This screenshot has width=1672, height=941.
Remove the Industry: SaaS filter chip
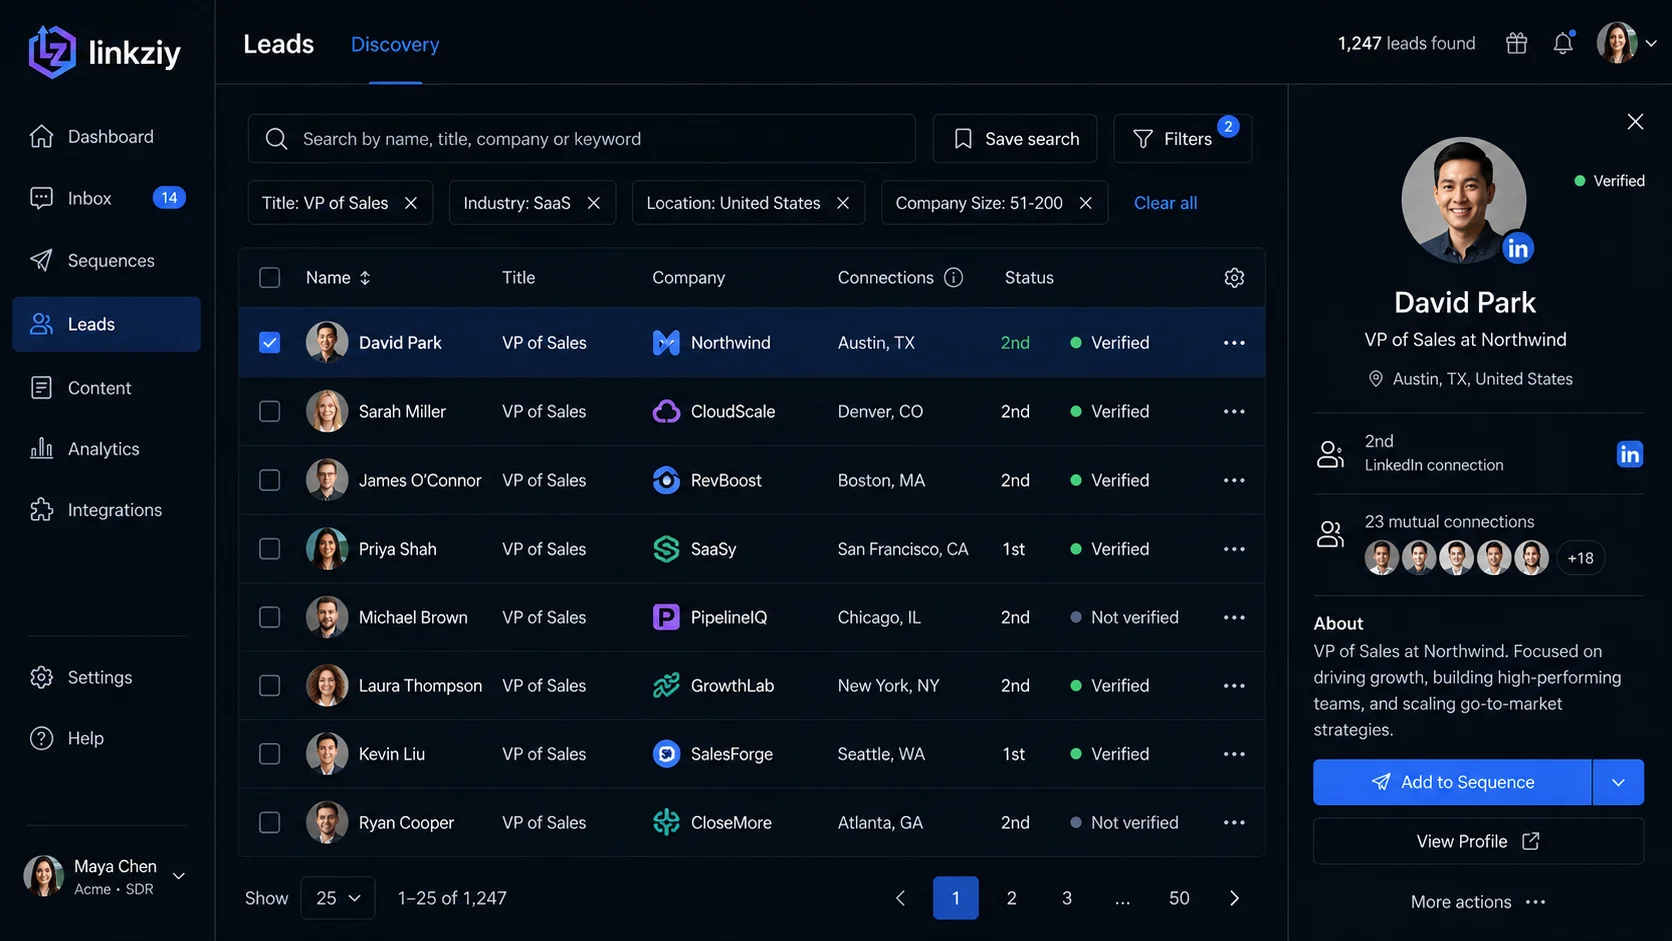click(x=594, y=203)
